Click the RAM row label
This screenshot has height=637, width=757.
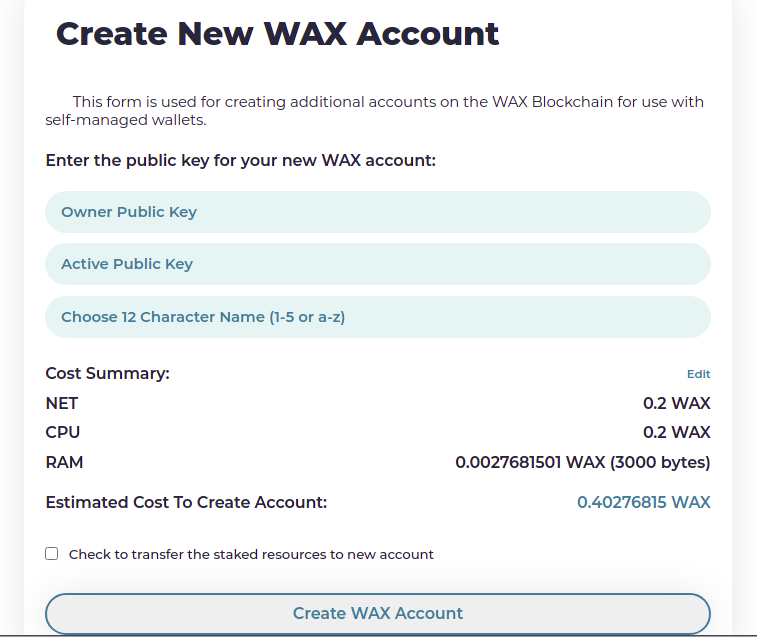[64, 462]
